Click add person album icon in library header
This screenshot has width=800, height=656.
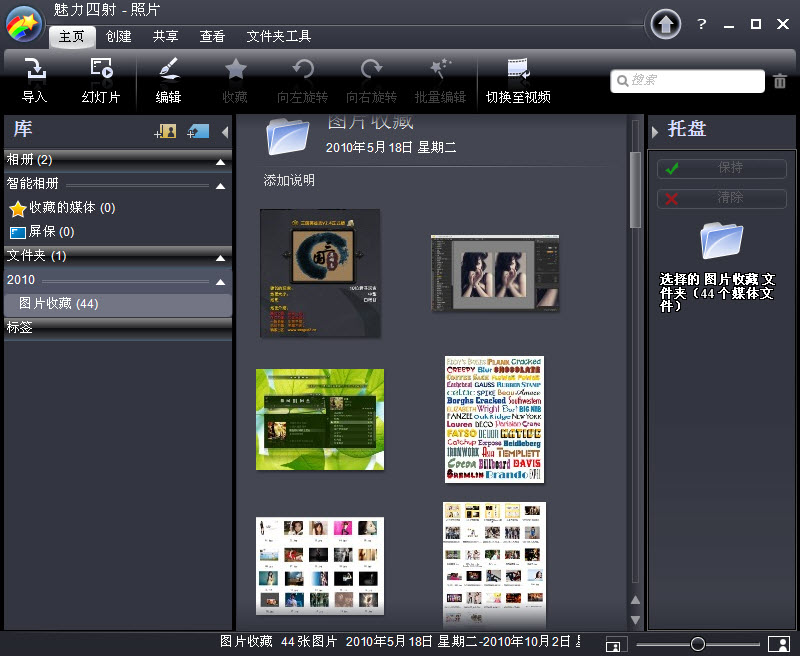coord(165,132)
